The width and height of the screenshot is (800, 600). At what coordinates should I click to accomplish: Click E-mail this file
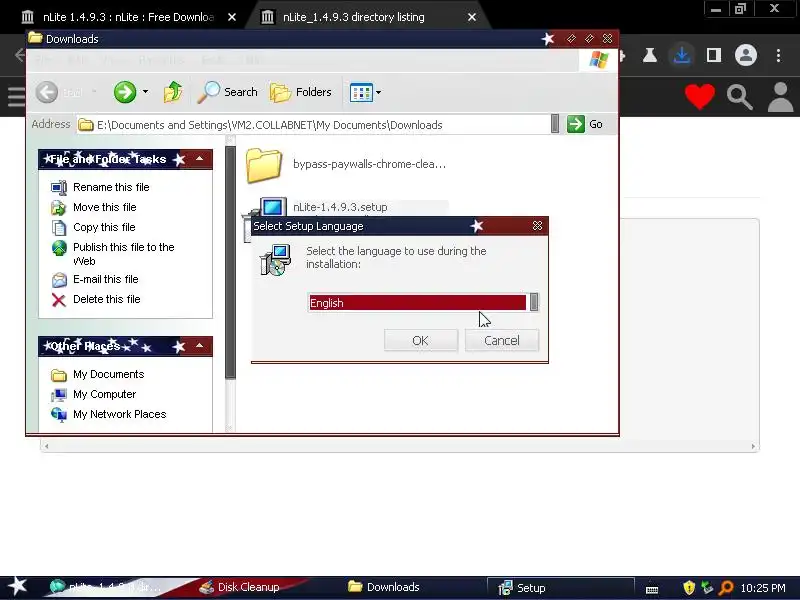pyautogui.click(x=106, y=279)
